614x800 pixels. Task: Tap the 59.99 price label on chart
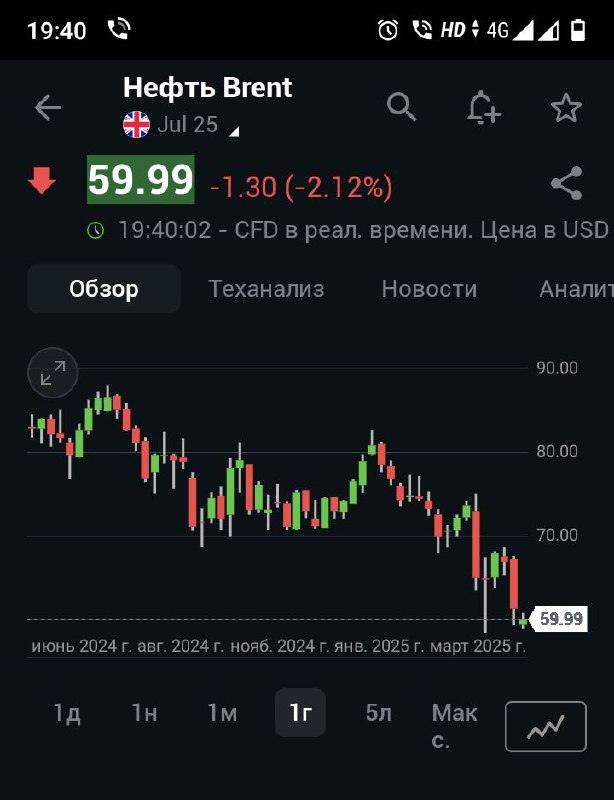point(560,619)
